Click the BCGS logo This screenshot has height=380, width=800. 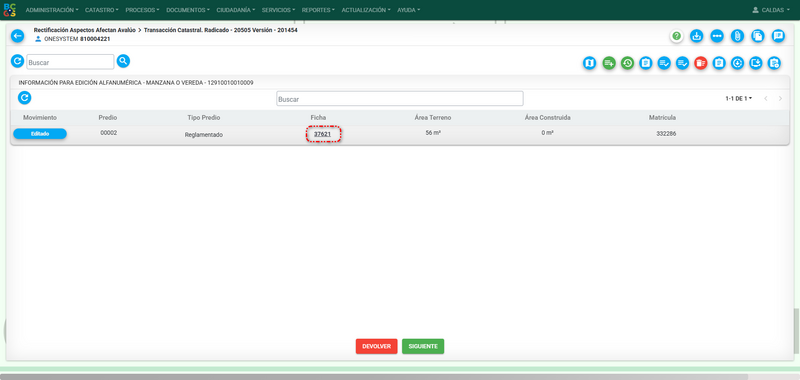click(9, 10)
